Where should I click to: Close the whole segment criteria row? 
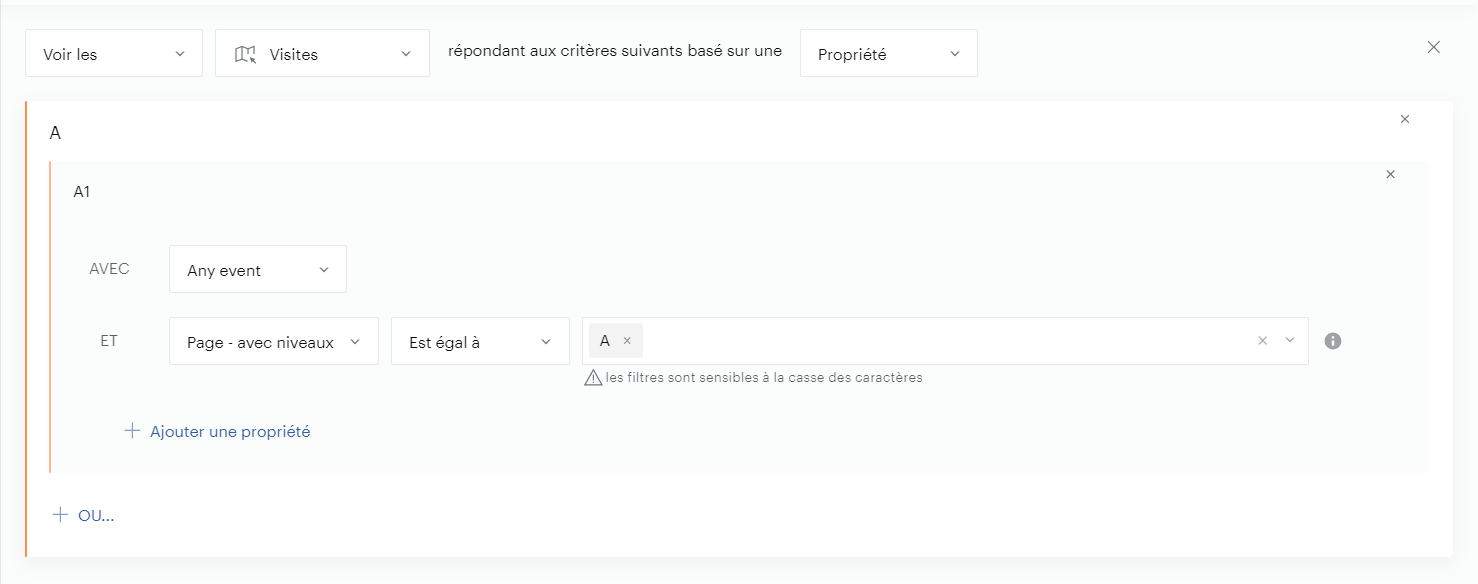coord(1433,47)
